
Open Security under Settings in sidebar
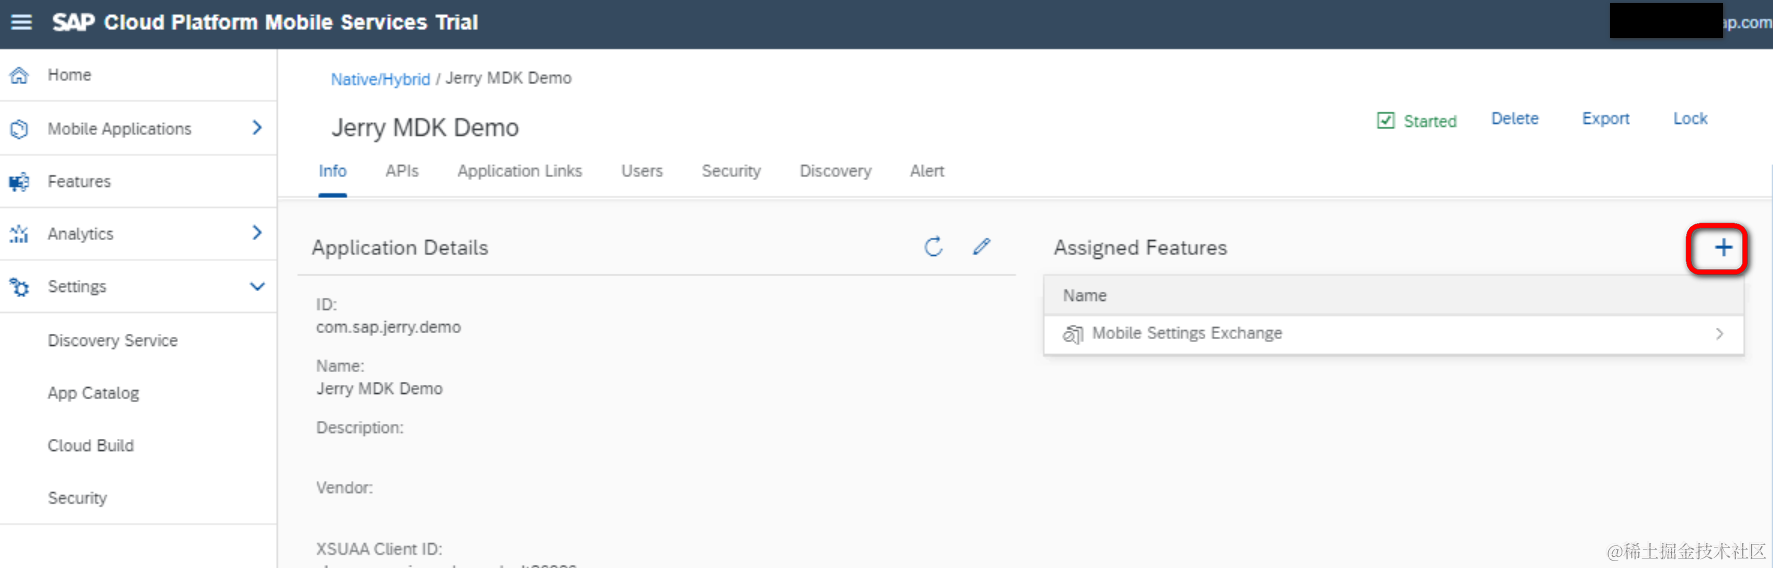point(77,498)
